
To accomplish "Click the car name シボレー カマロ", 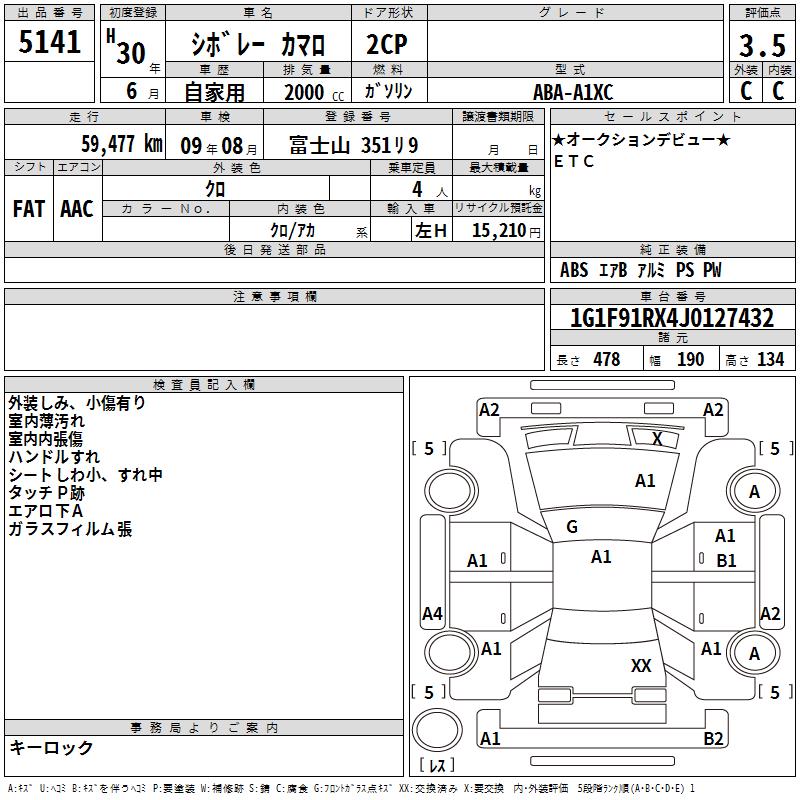I will (x=258, y=45).
